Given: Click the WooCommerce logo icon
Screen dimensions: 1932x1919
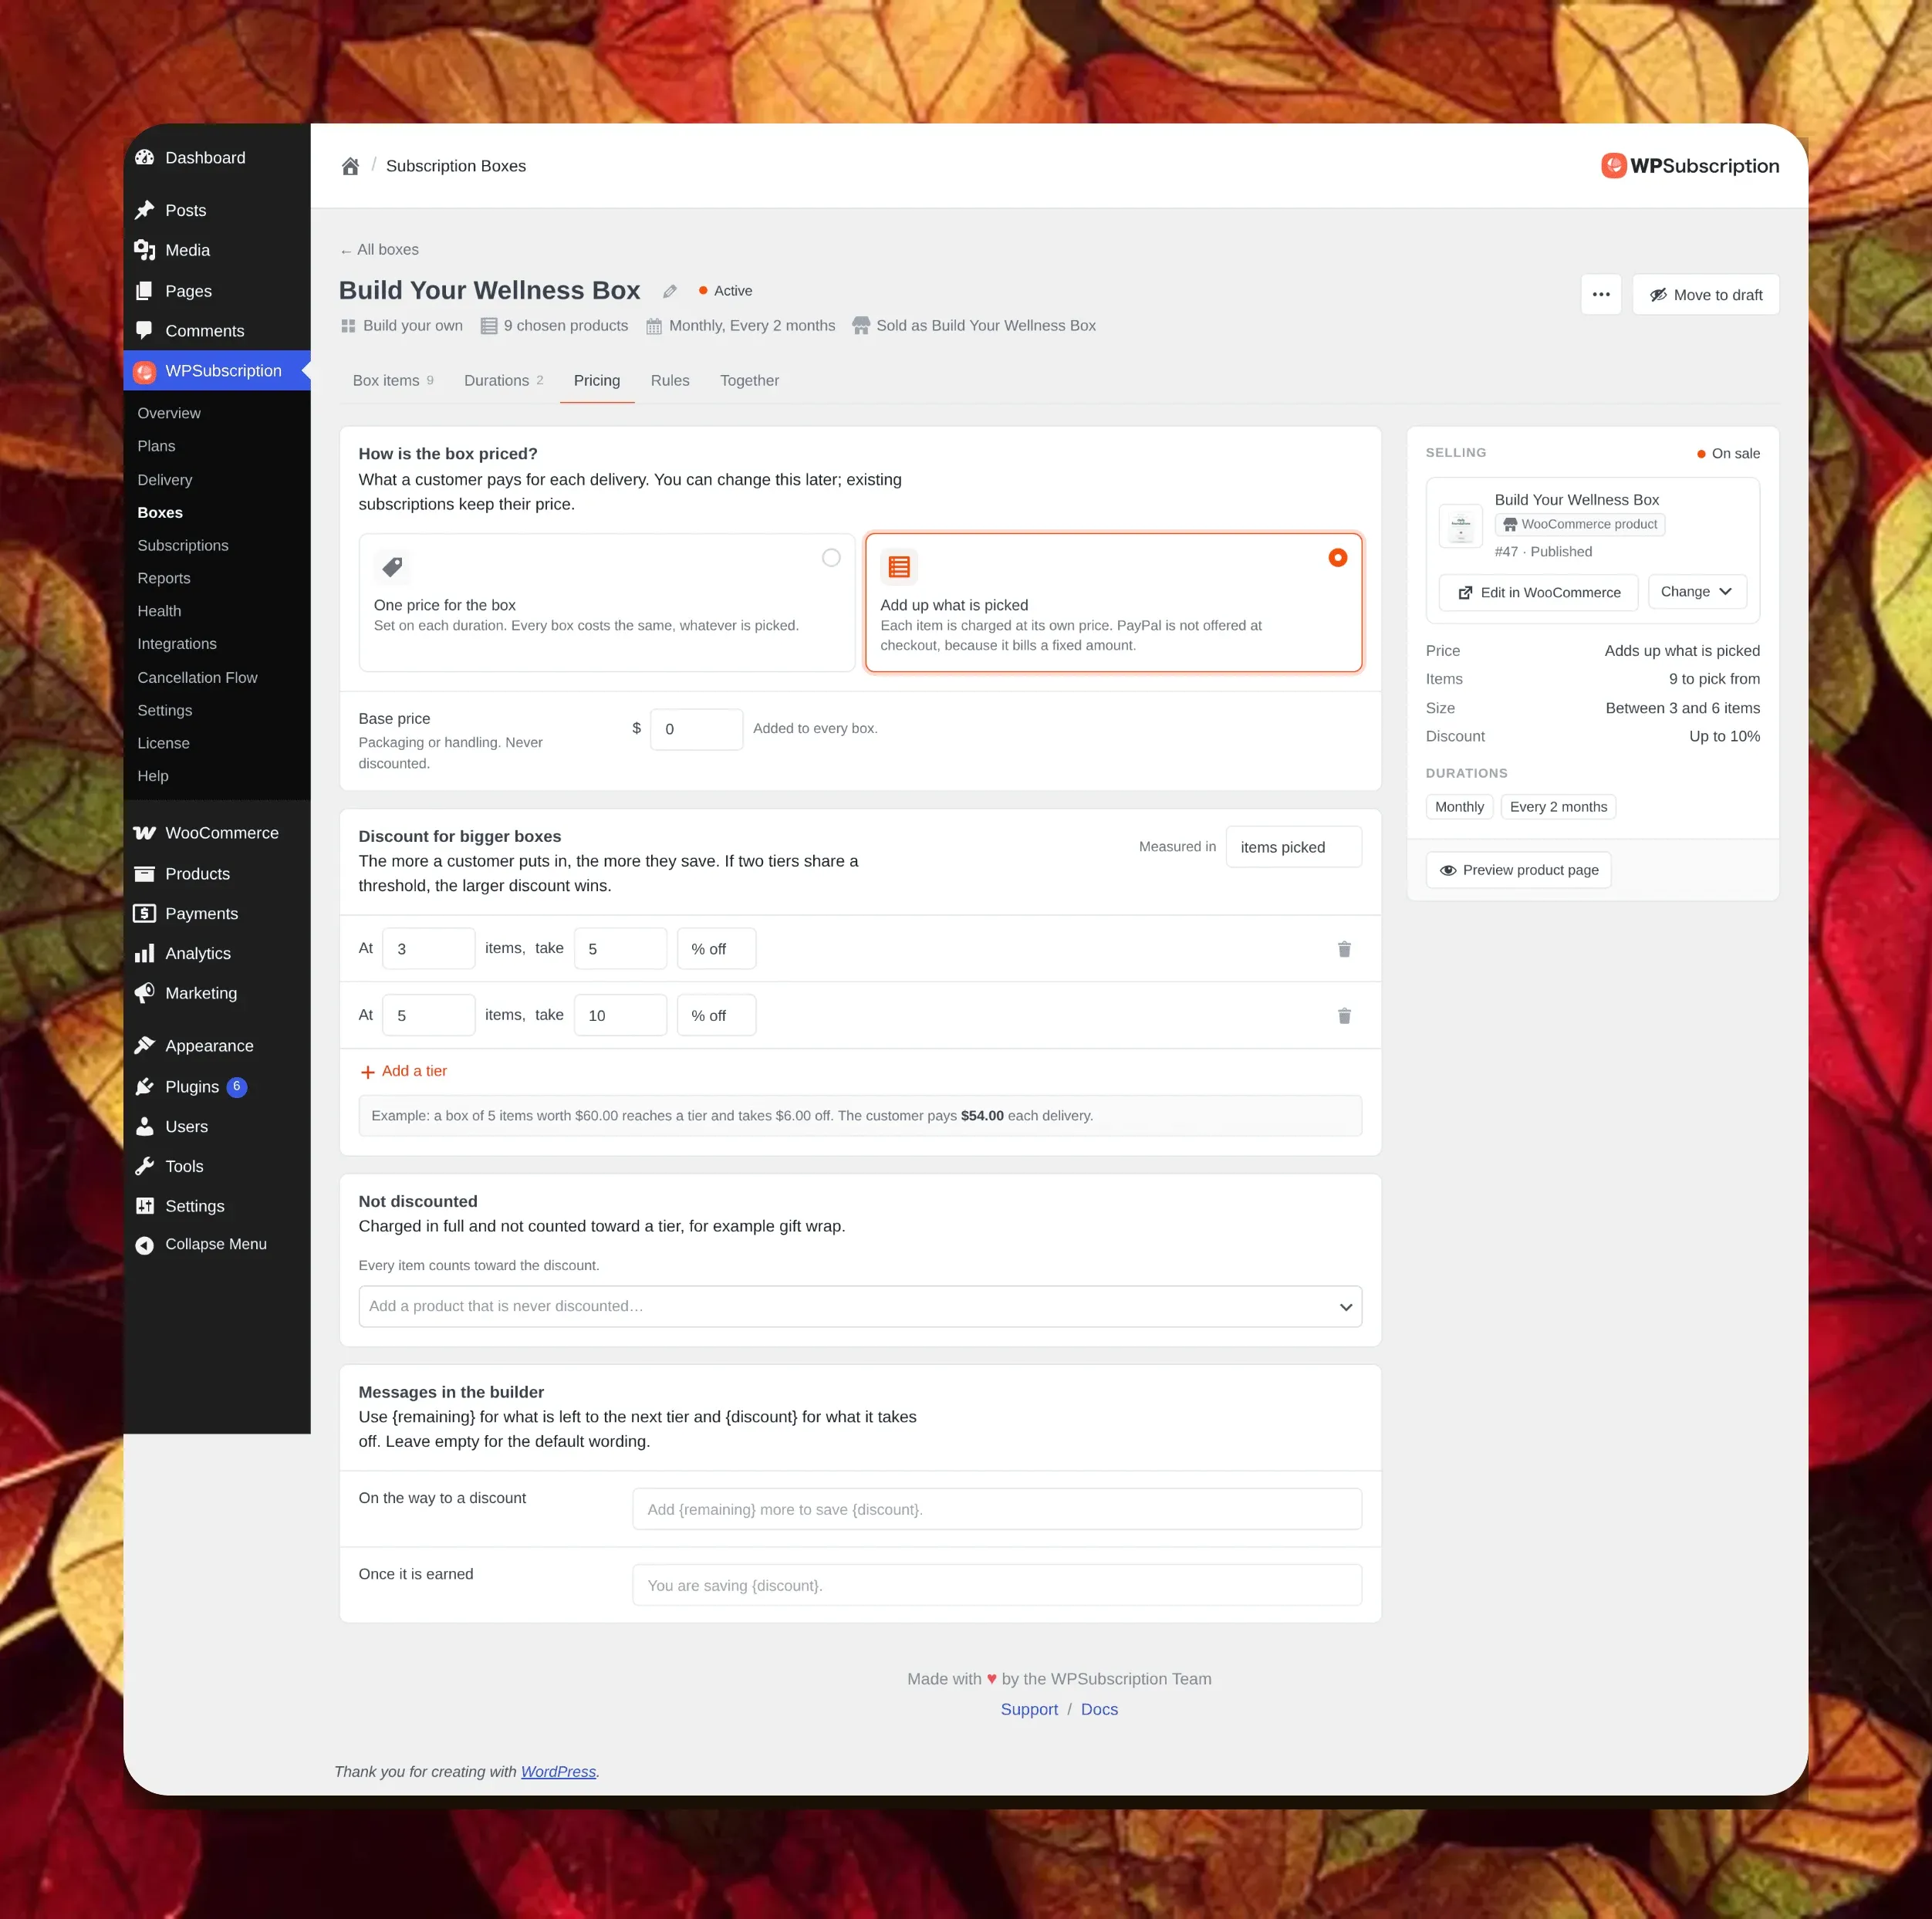Looking at the screenshot, I should pyautogui.click(x=145, y=833).
